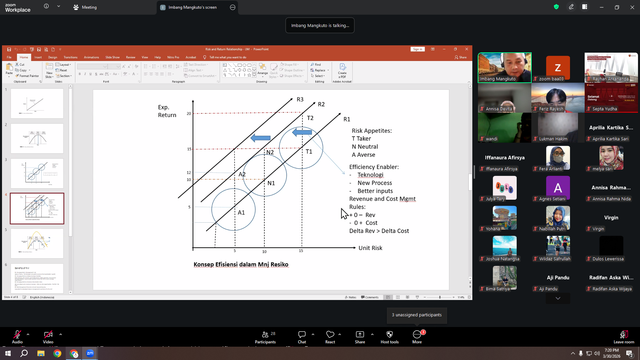The width and height of the screenshot is (640, 360).
Task: Click Agnes Setiani participant tile
Action: (558, 188)
